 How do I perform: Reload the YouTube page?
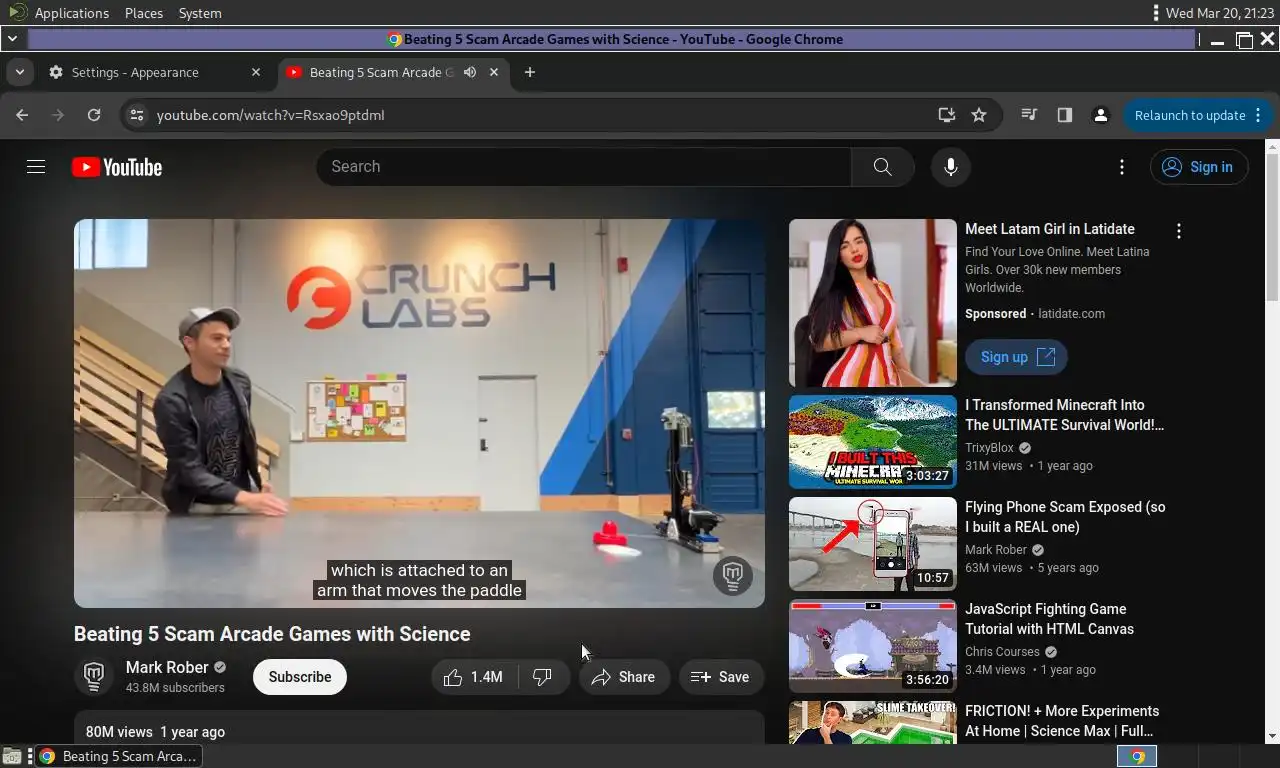click(x=94, y=115)
